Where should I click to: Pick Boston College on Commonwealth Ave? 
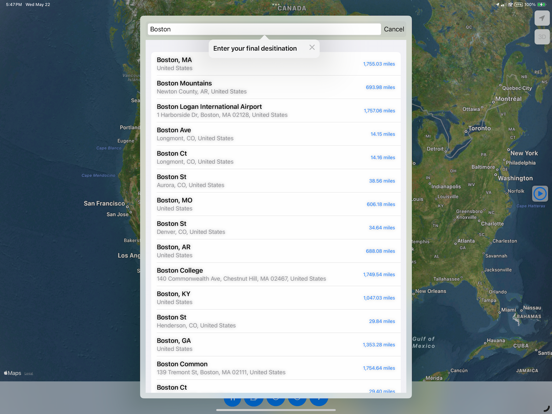tap(276, 275)
